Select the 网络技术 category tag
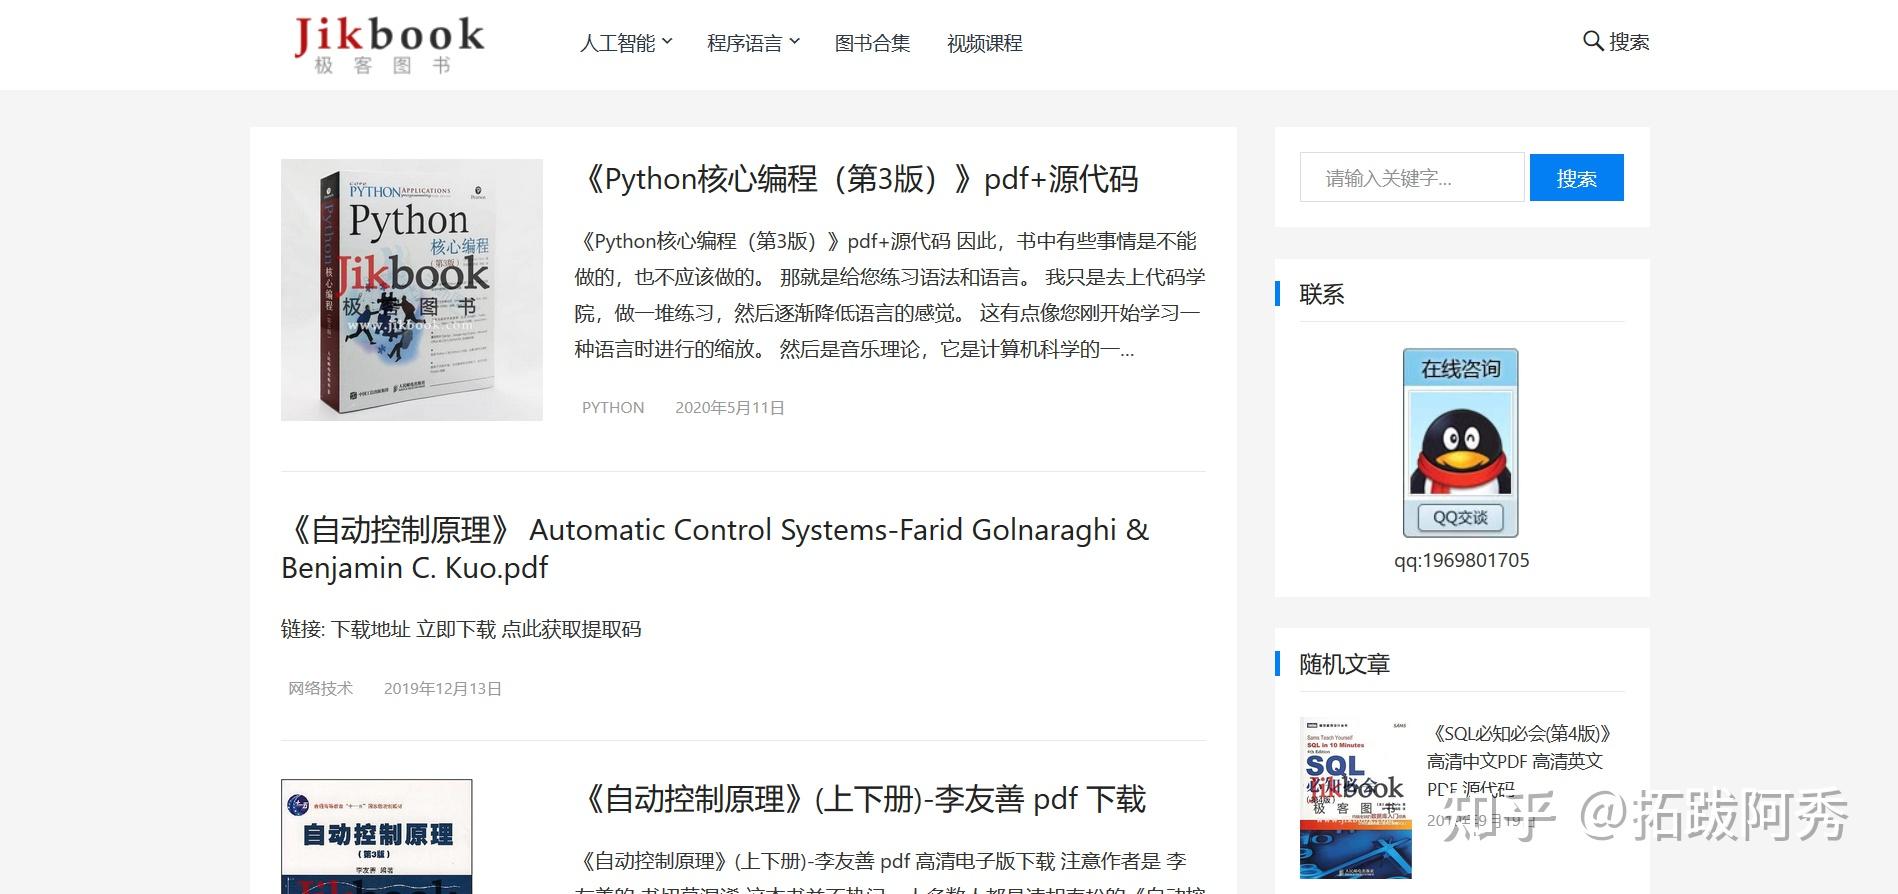1898x894 pixels. pos(320,689)
